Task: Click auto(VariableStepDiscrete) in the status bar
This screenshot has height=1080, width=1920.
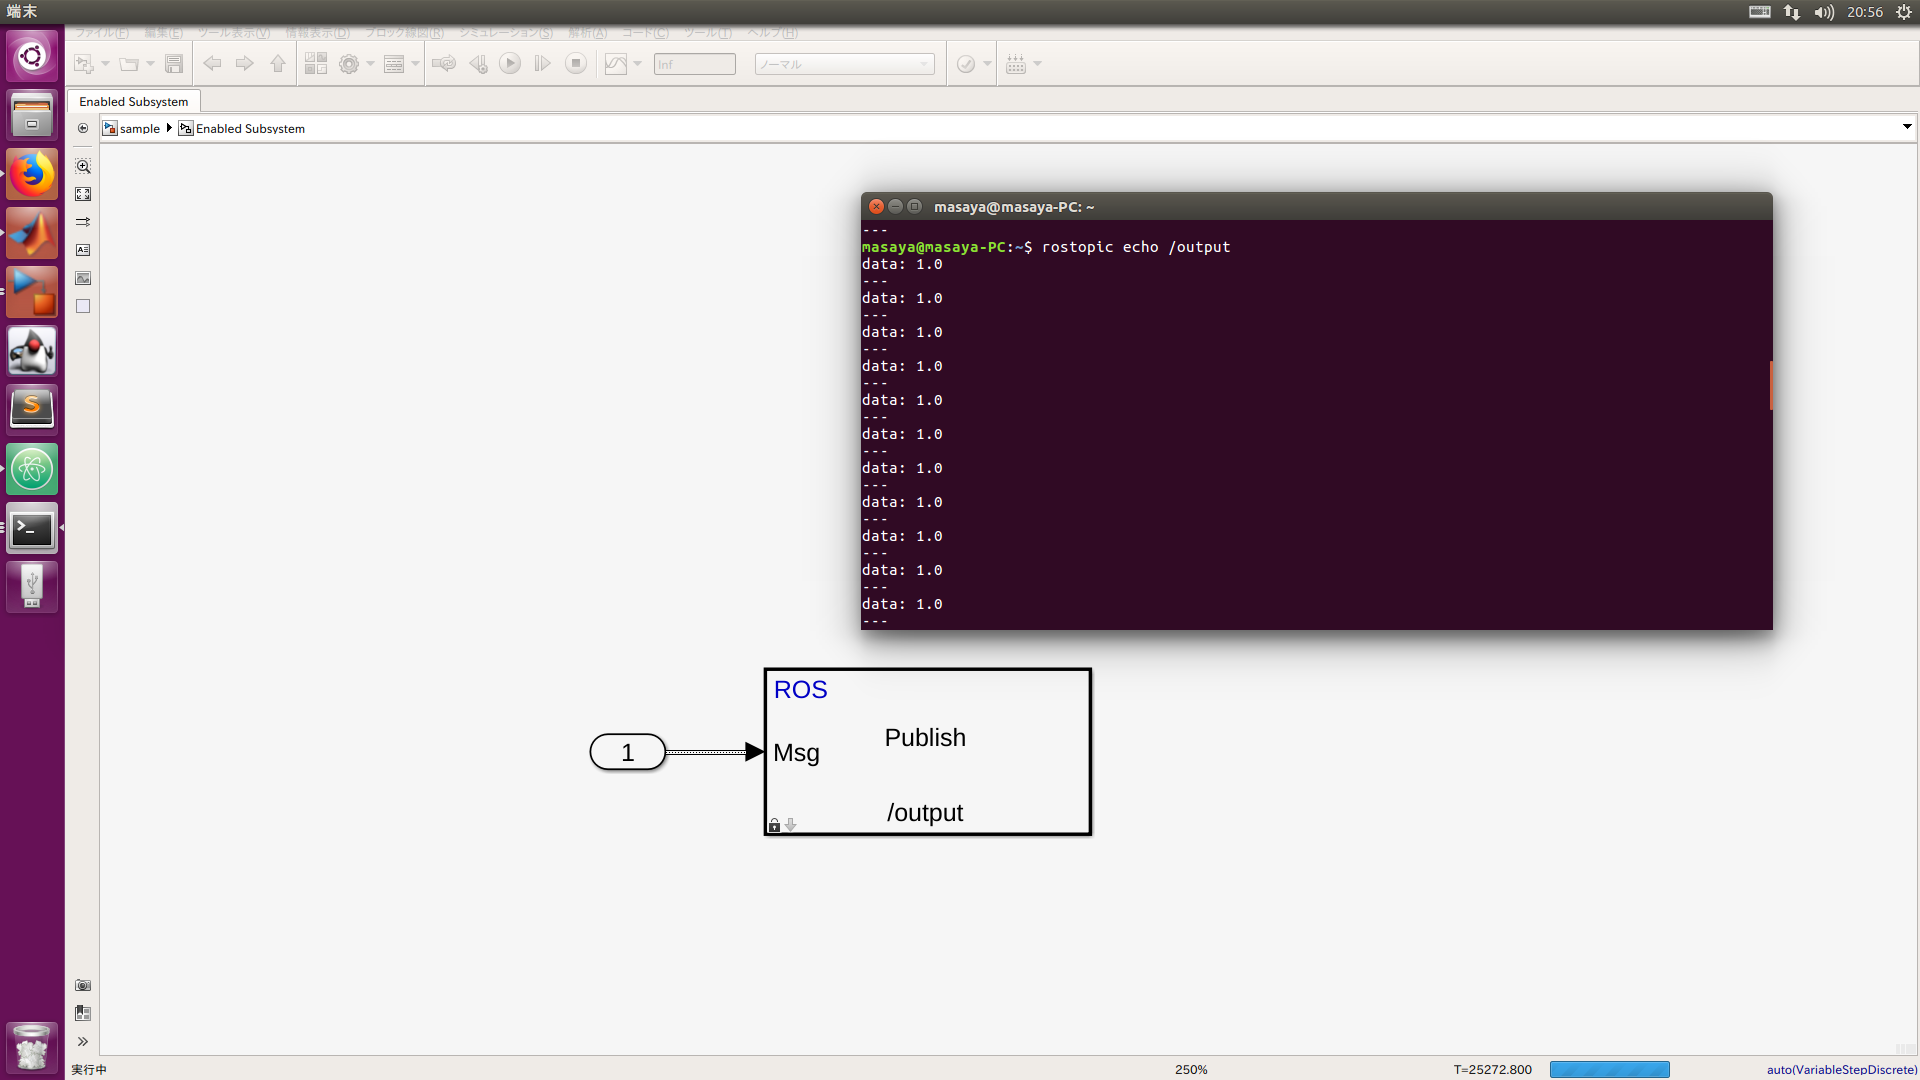Action: (1841, 1069)
